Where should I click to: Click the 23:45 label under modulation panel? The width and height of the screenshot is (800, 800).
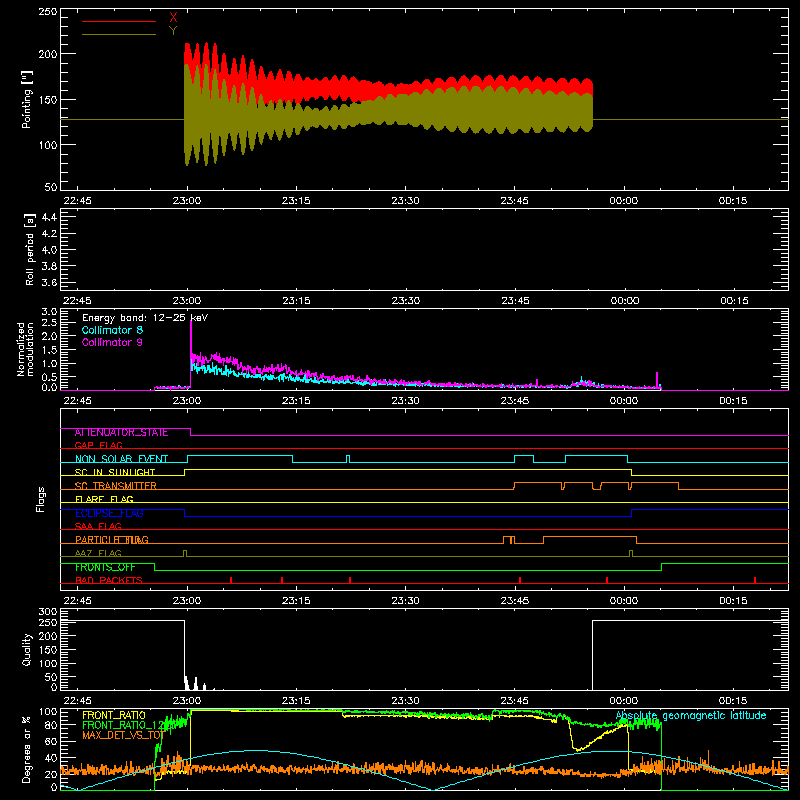pos(515,401)
